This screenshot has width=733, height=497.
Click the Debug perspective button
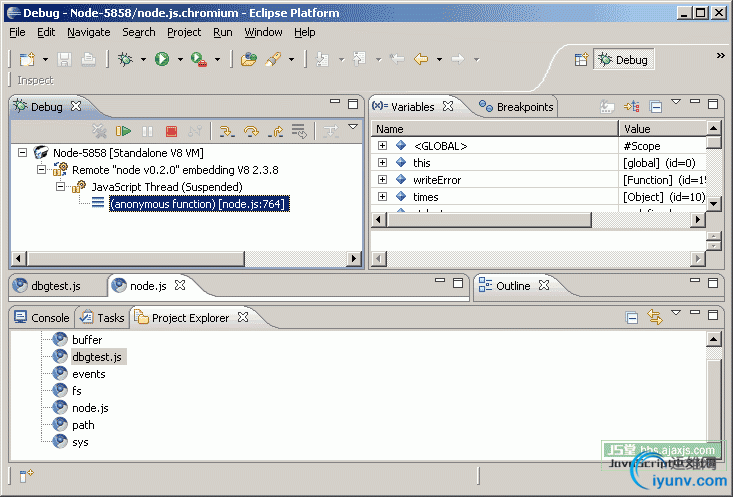624,60
